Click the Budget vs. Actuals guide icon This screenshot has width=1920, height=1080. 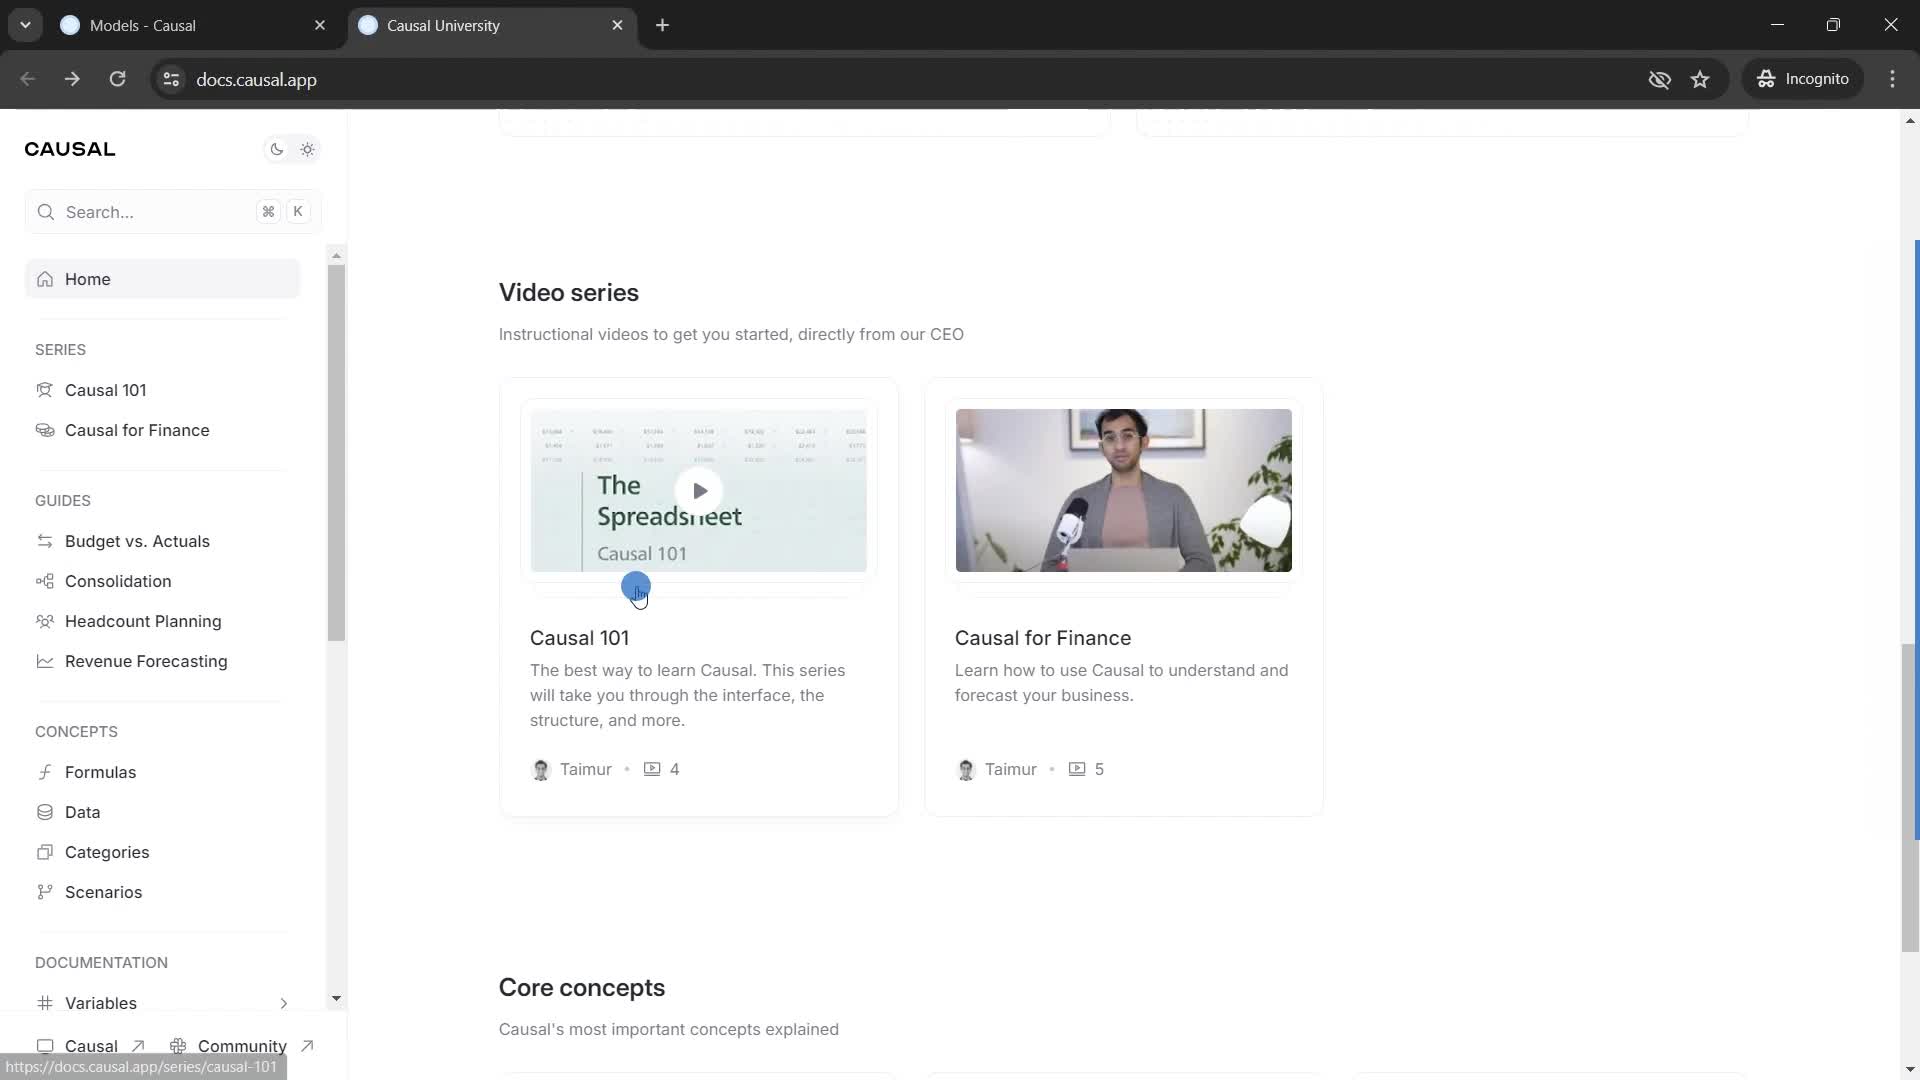(x=45, y=541)
